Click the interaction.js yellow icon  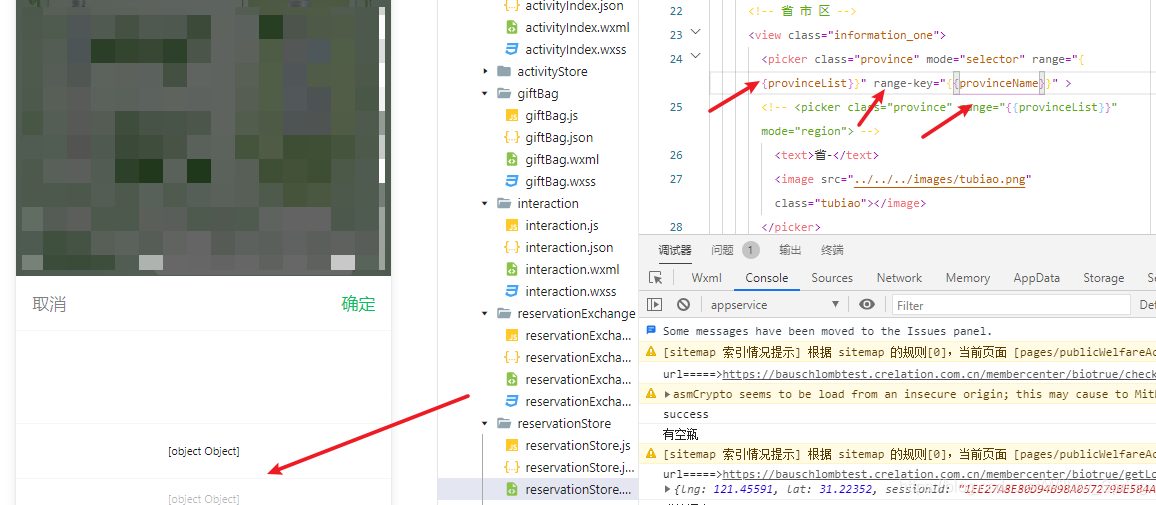click(x=512, y=226)
